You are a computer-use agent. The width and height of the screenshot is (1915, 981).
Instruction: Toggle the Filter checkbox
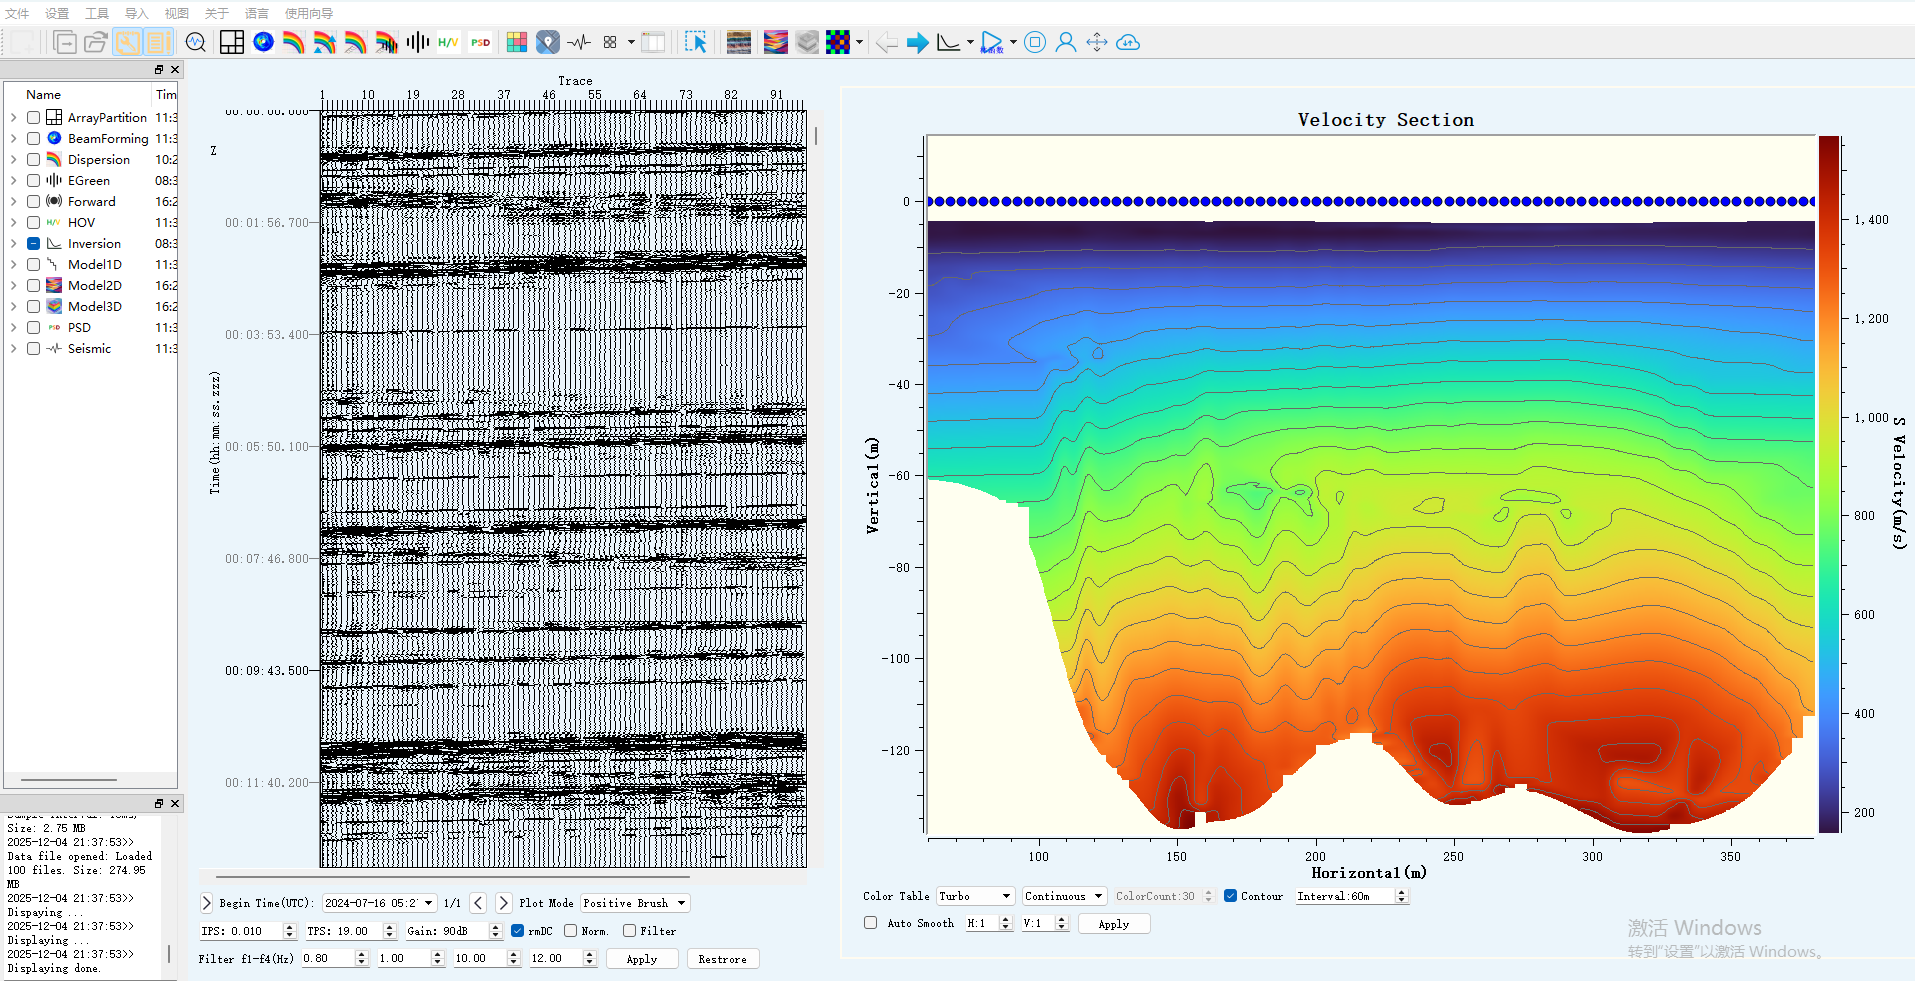coord(629,931)
